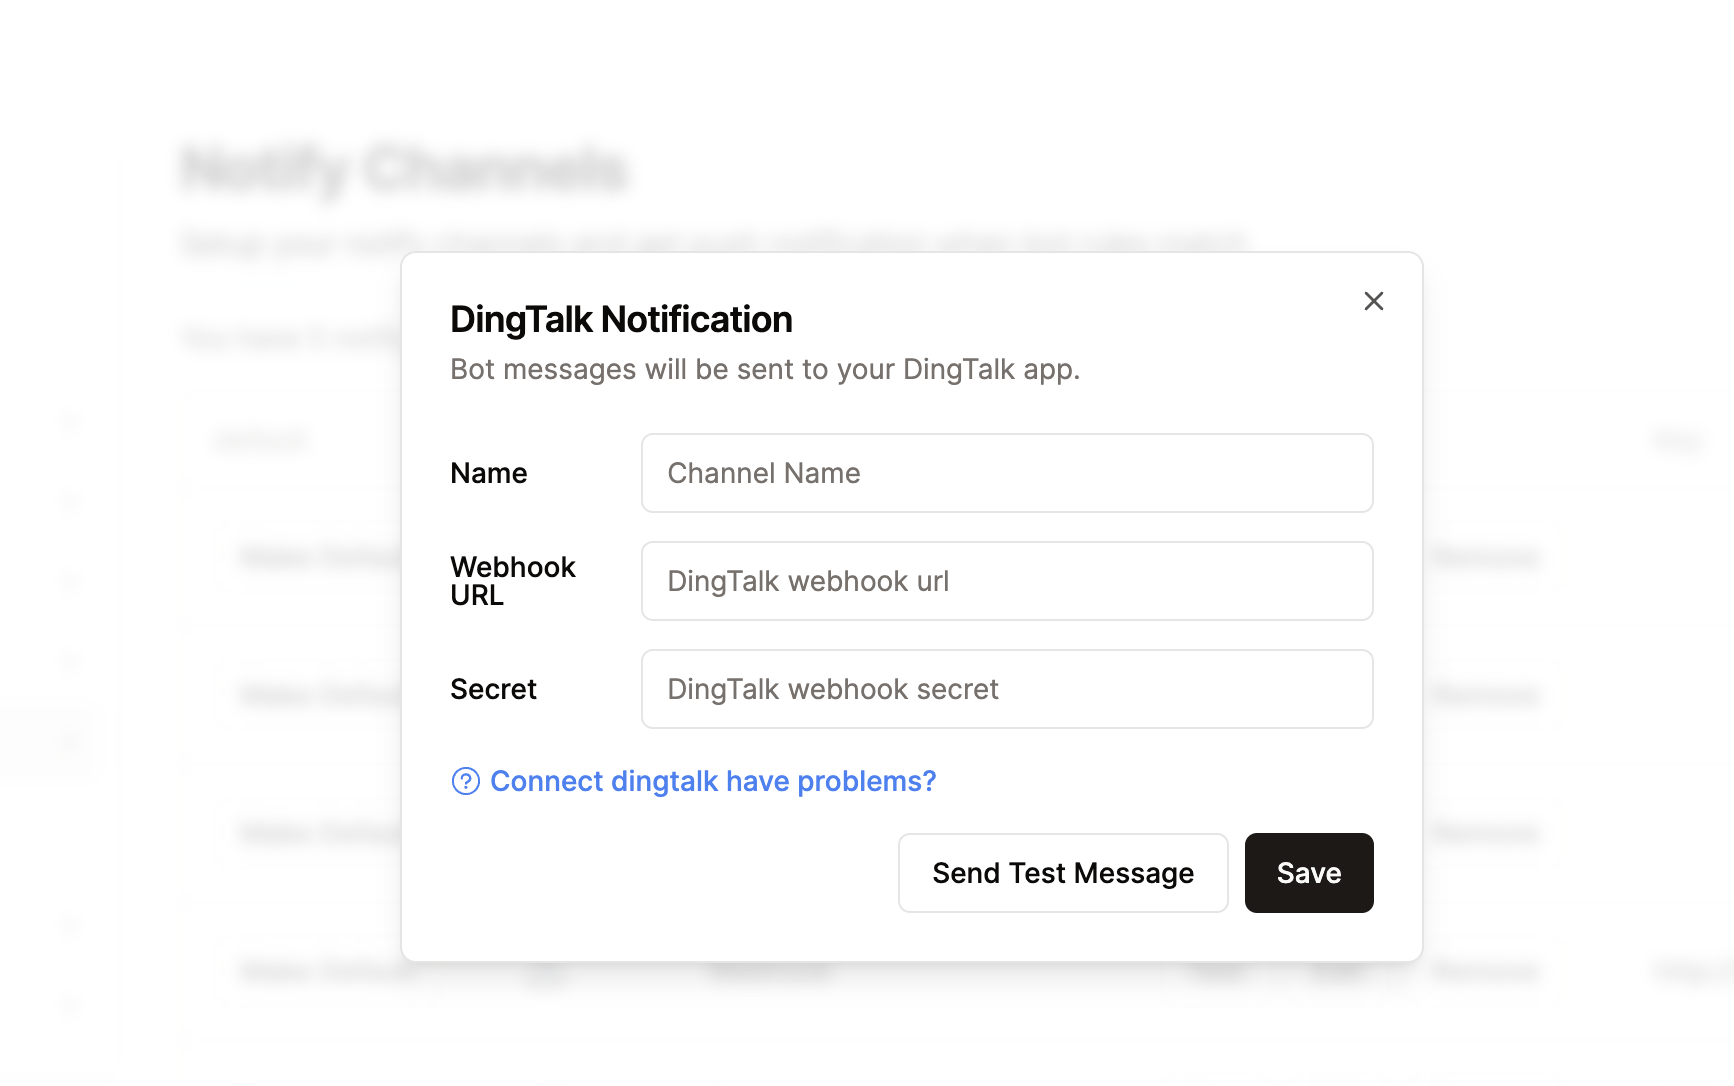Image resolution: width=1734 pixels, height=1086 pixels.
Task: Click the Webhook URL label
Action: 512,581
